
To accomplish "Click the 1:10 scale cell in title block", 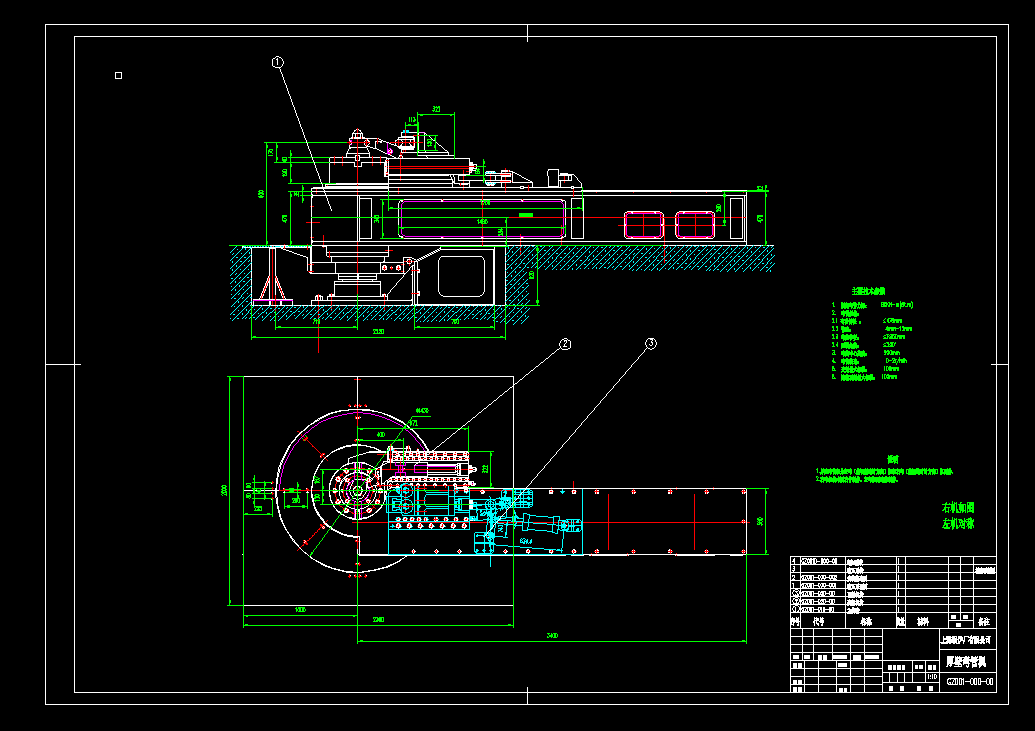I will coord(932,677).
